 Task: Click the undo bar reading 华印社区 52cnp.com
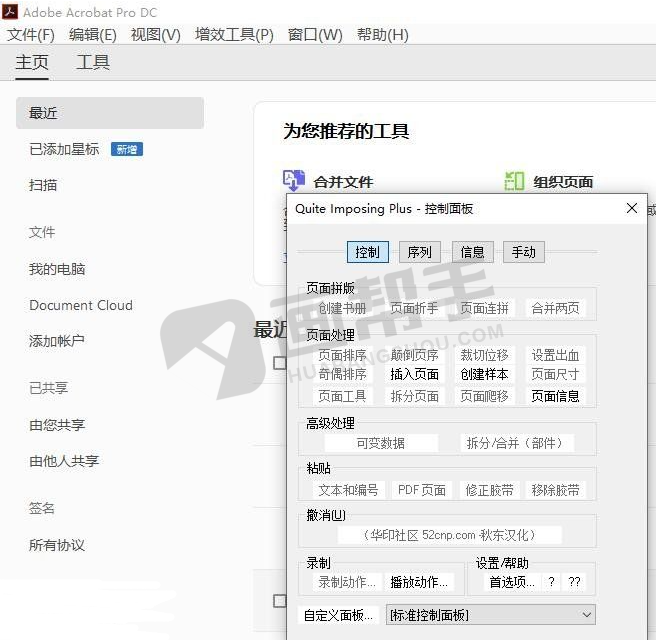click(x=449, y=535)
